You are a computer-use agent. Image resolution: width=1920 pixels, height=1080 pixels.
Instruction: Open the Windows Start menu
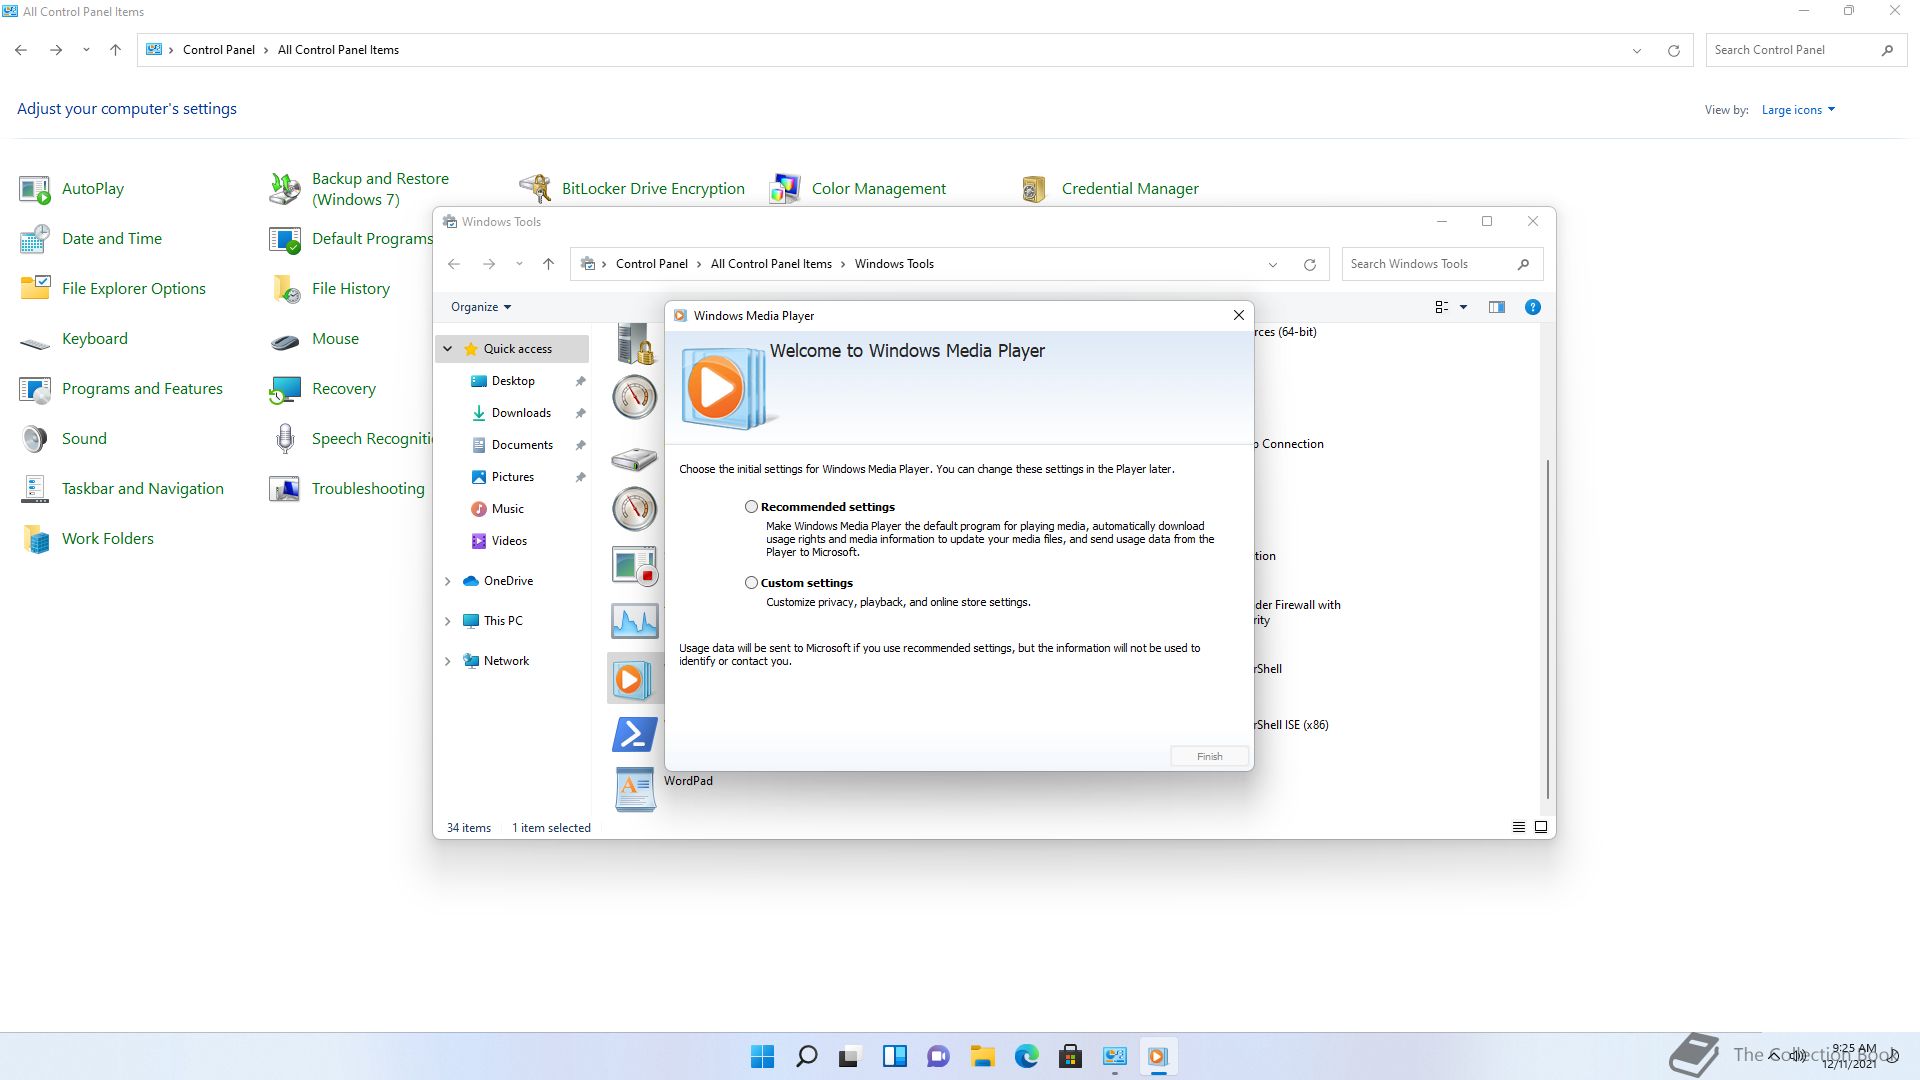(762, 1056)
